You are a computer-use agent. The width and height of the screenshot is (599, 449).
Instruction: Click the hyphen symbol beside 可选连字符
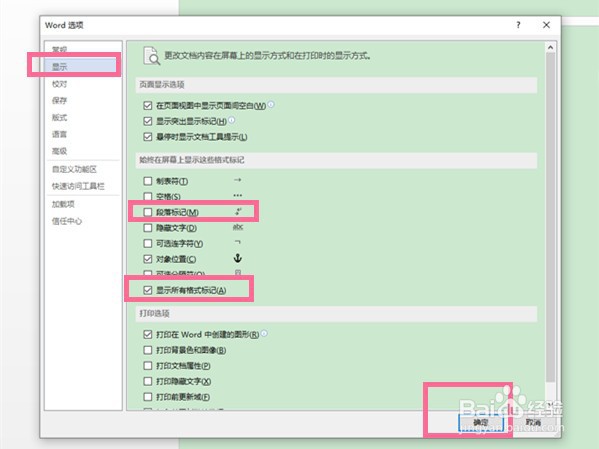click(238, 242)
